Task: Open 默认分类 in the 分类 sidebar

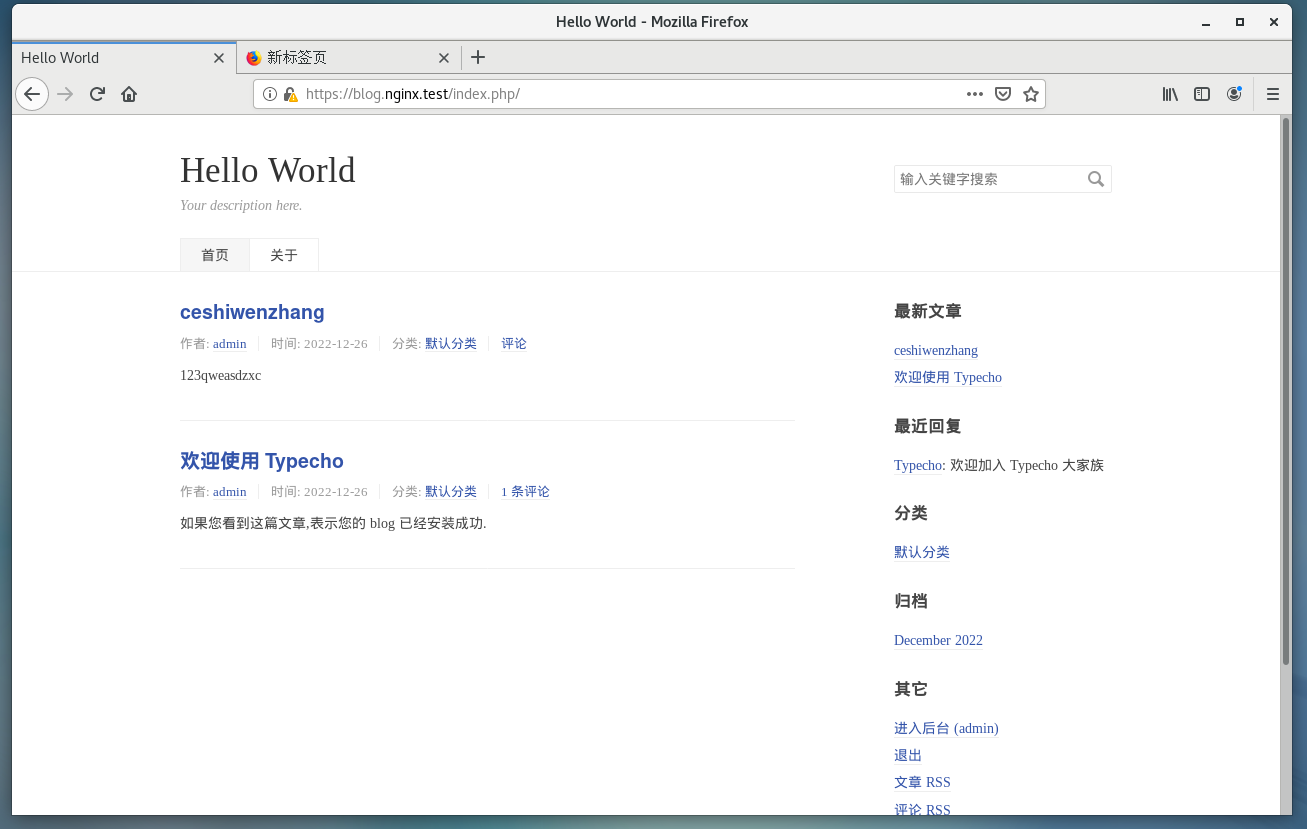Action: (922, 553)
